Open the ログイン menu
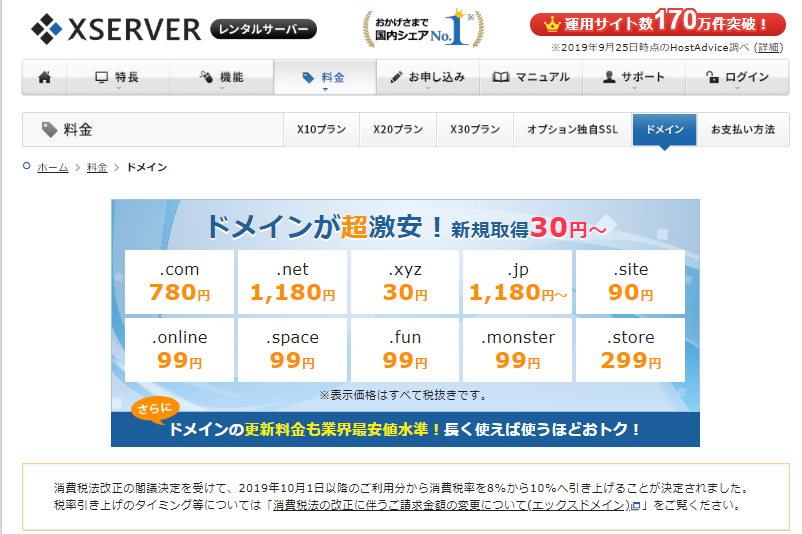802x534 pixels. (x=738, y=77)
